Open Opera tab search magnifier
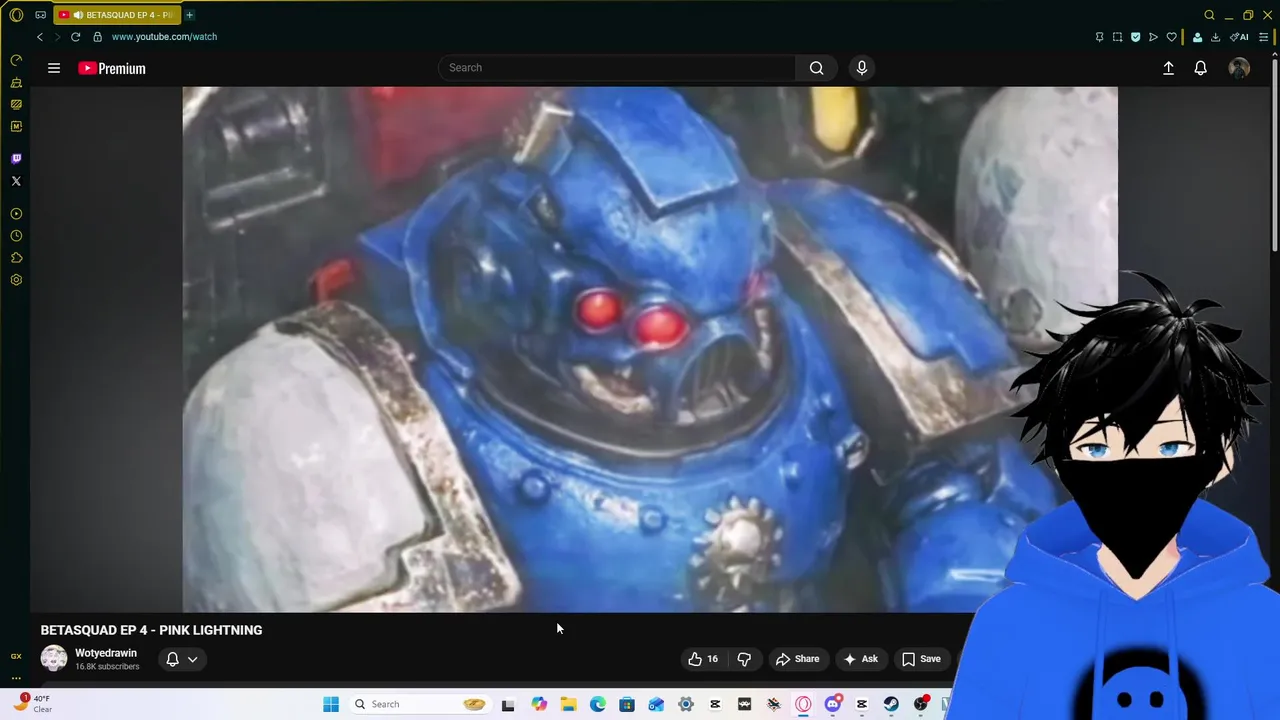Viewport: 1280px width, 720px height. coord(1209,15)
